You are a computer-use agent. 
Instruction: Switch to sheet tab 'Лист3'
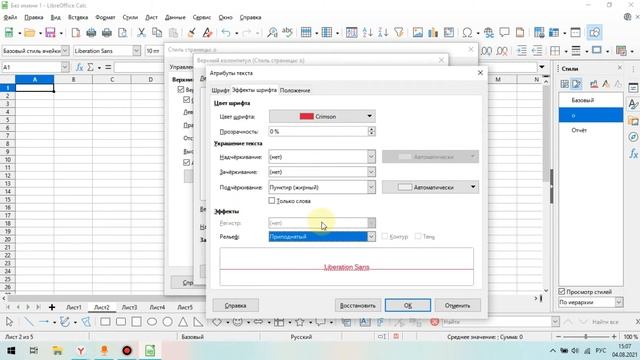[x=129, y=307]
